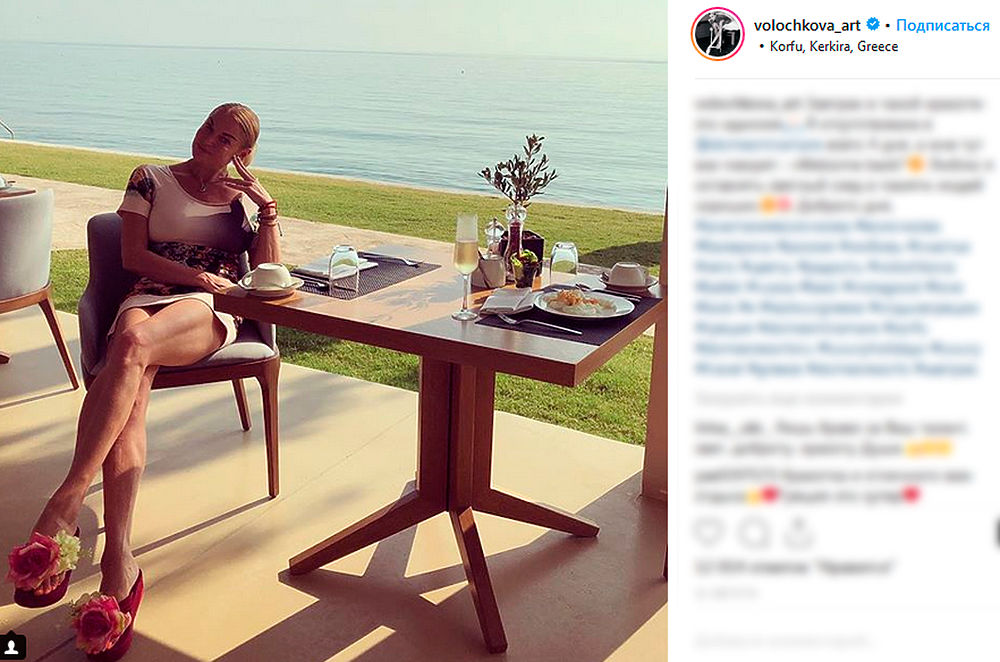The height and width of the screenshot is (662, 1000).
Task: View the likes count below action icons
Action: coord(795,566)
